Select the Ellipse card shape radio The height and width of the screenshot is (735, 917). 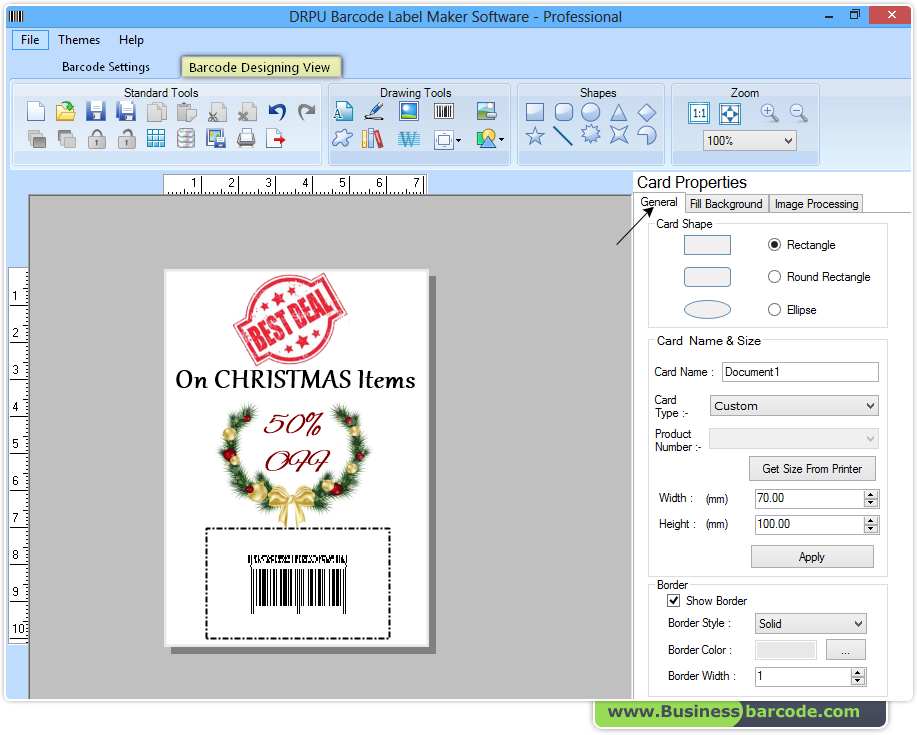774,309
